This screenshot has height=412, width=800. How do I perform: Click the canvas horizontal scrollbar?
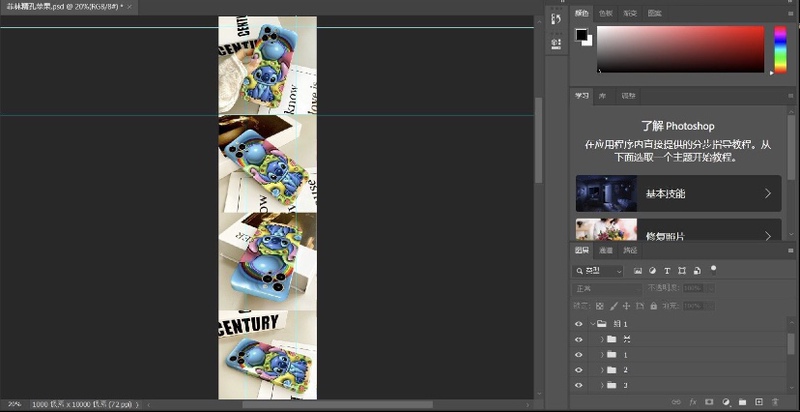pos(337,404)
